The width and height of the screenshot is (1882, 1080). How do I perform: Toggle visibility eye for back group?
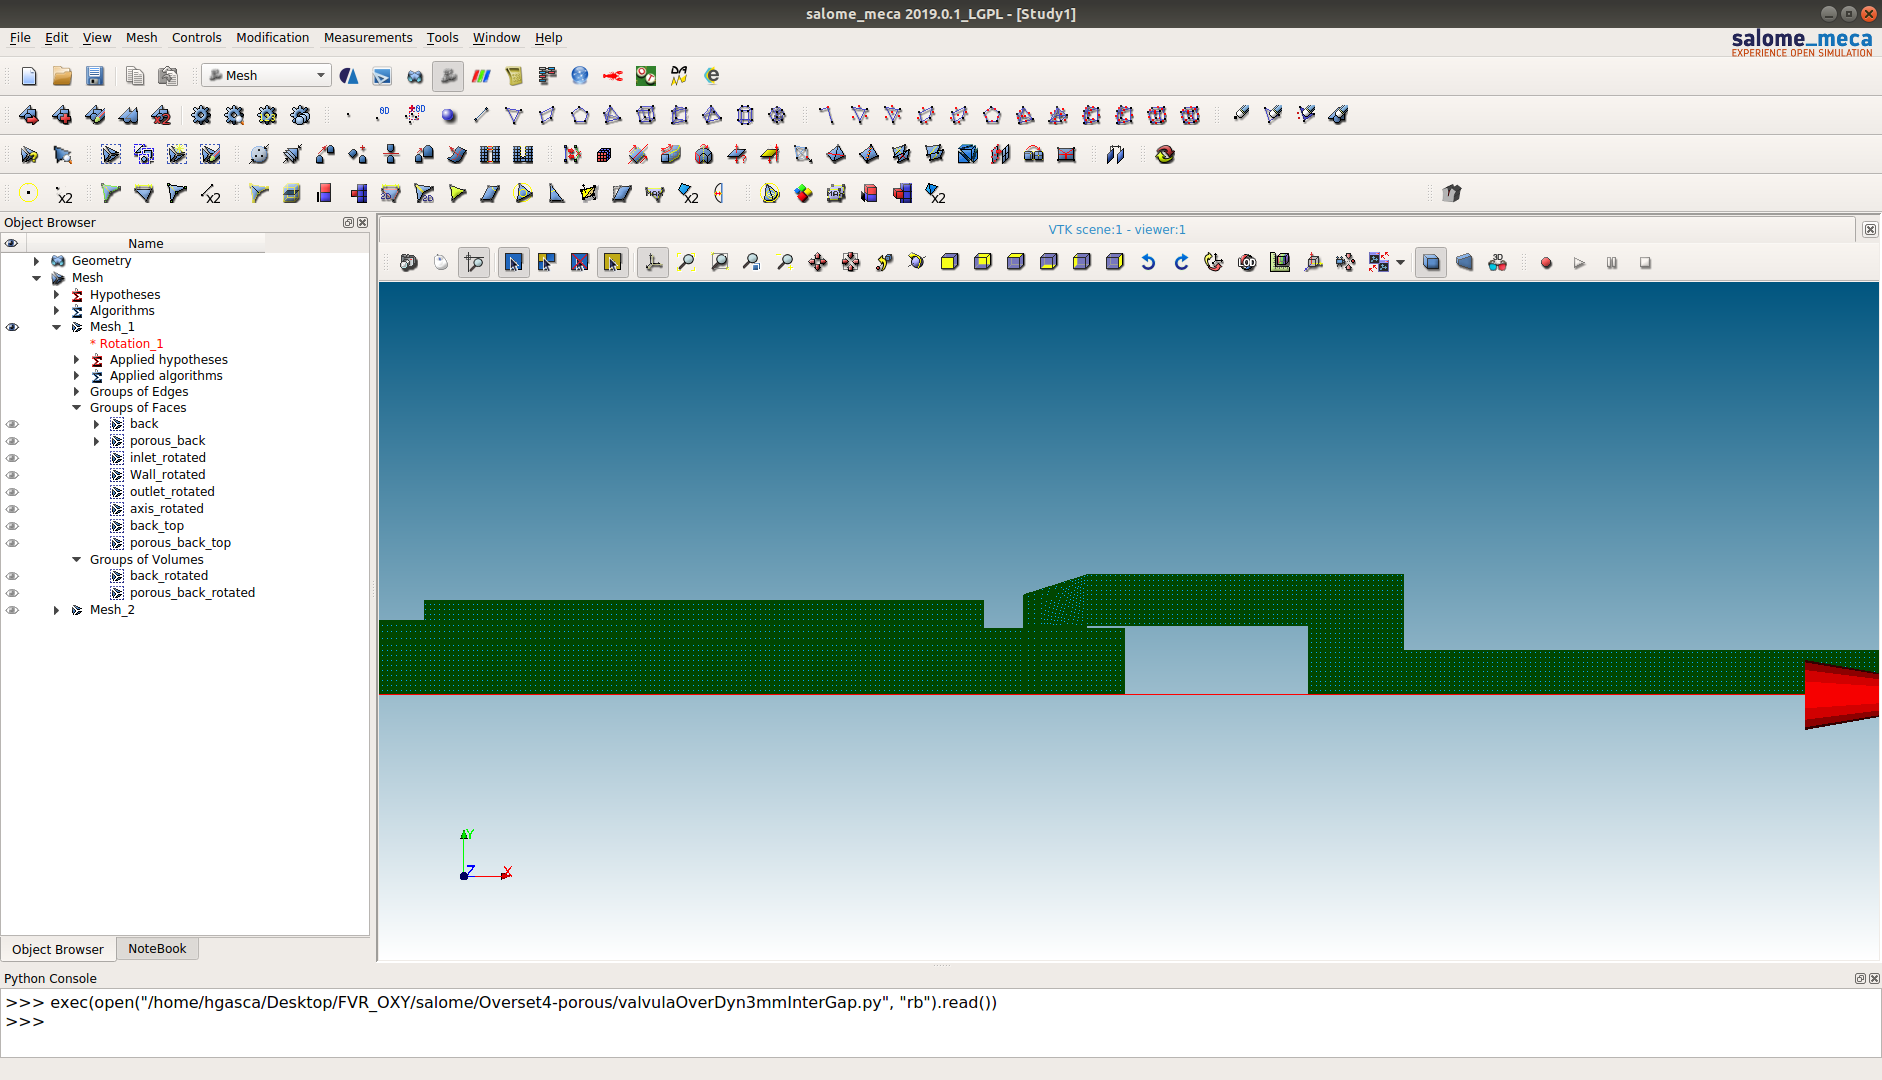tap(12, 424)
